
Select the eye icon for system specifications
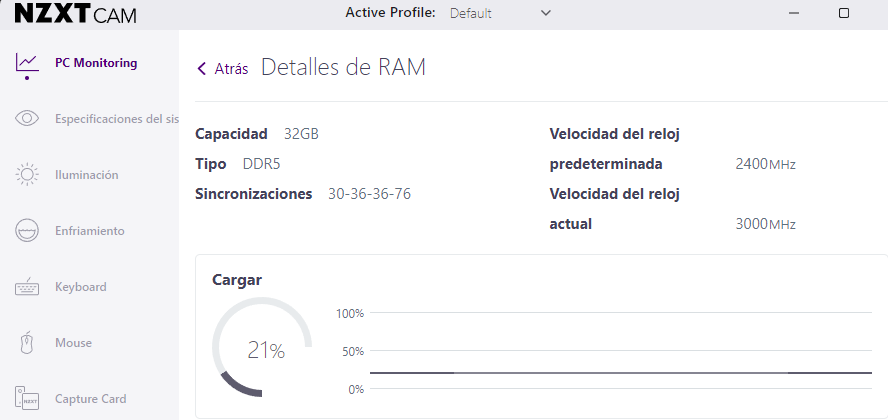coord(27,118)
